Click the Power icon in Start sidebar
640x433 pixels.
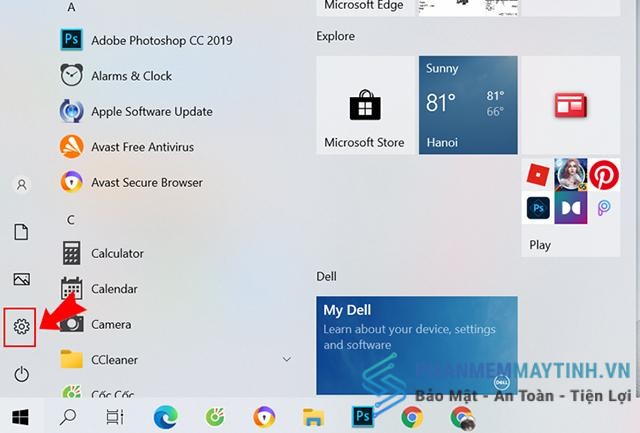pyautogui.click(x=21, y=374)
